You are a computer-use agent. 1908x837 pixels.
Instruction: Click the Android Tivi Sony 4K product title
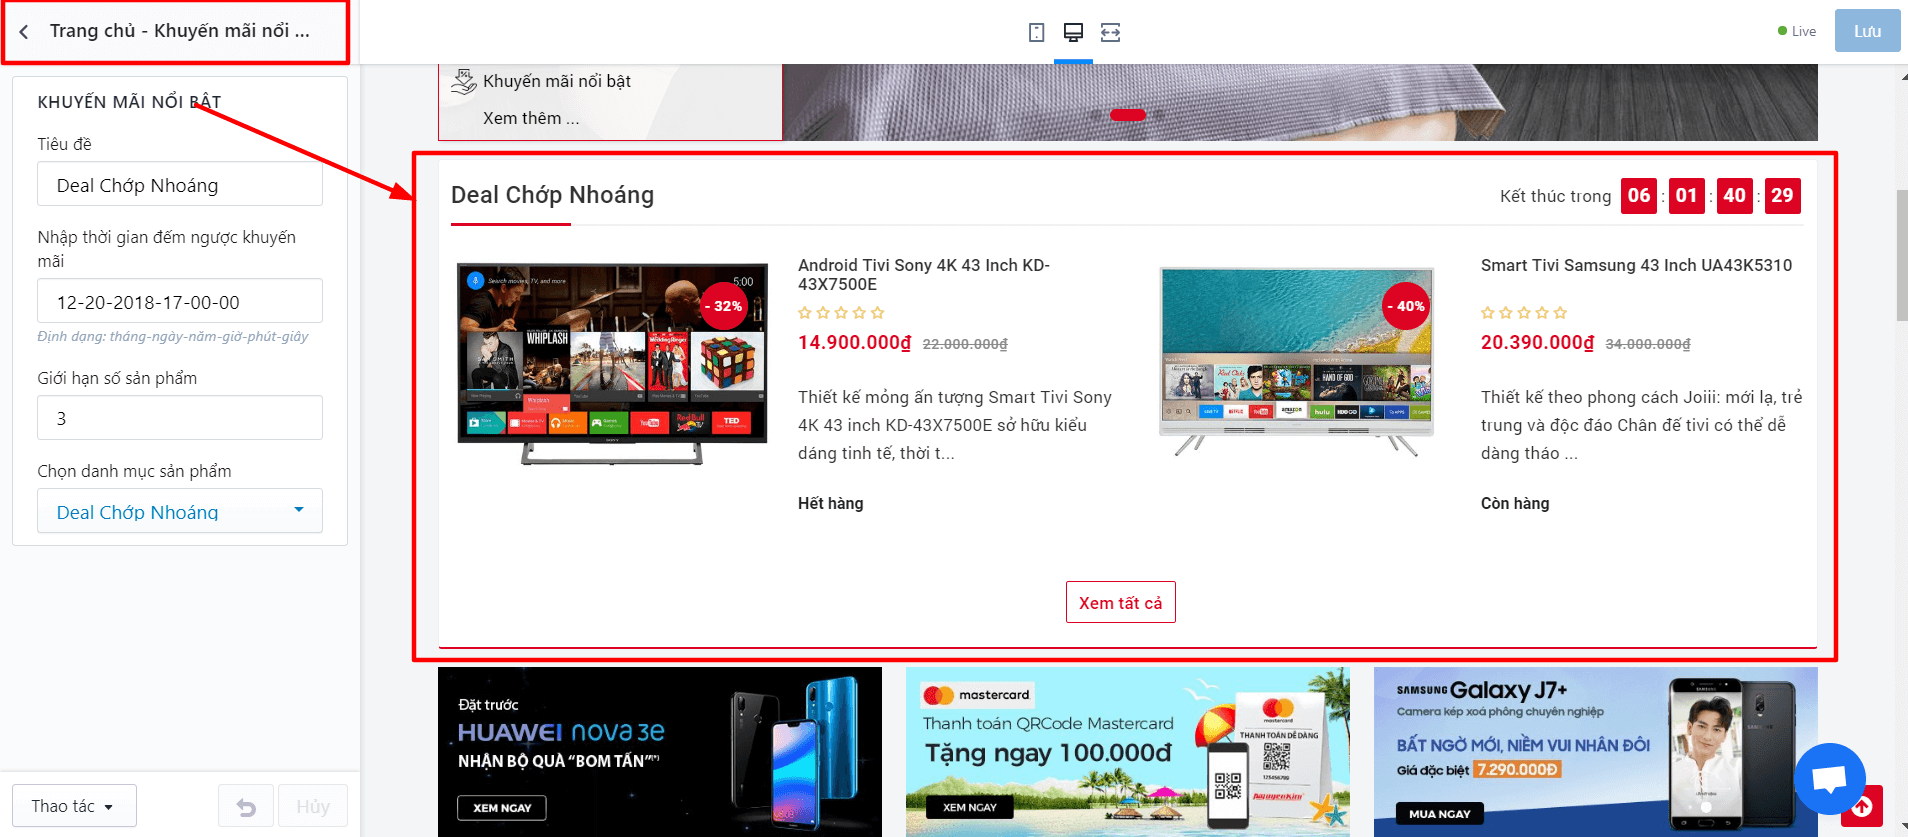(x=924, y=274)
